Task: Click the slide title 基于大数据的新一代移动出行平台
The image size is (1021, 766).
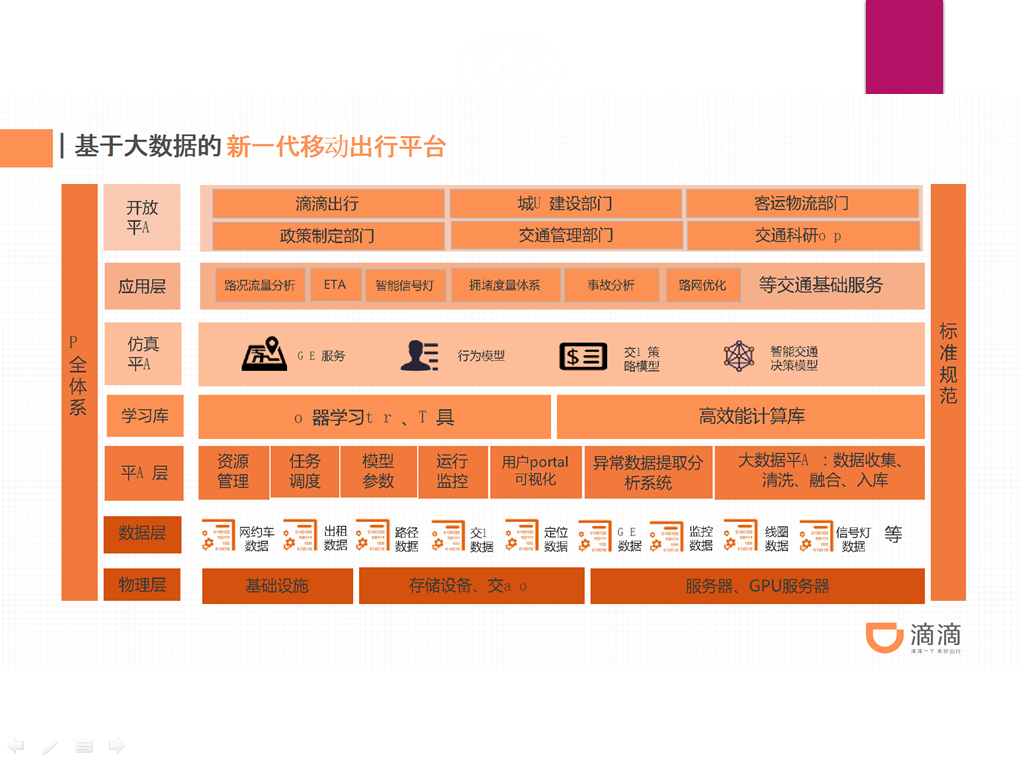Action: 260,146
